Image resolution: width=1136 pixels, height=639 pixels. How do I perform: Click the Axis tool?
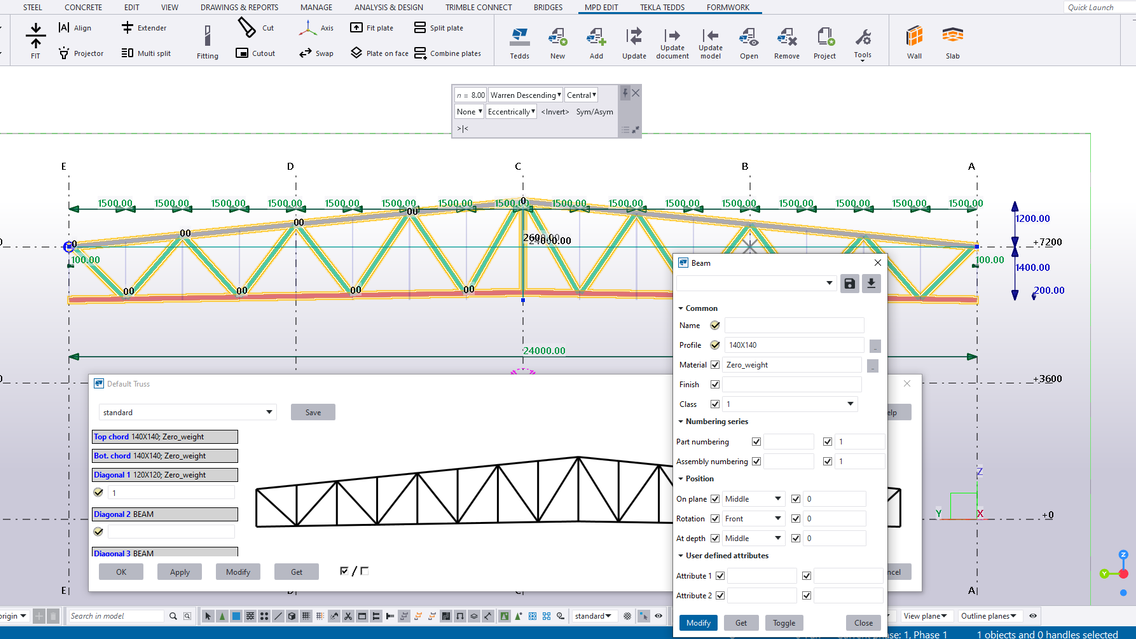[x=316, y=28]
